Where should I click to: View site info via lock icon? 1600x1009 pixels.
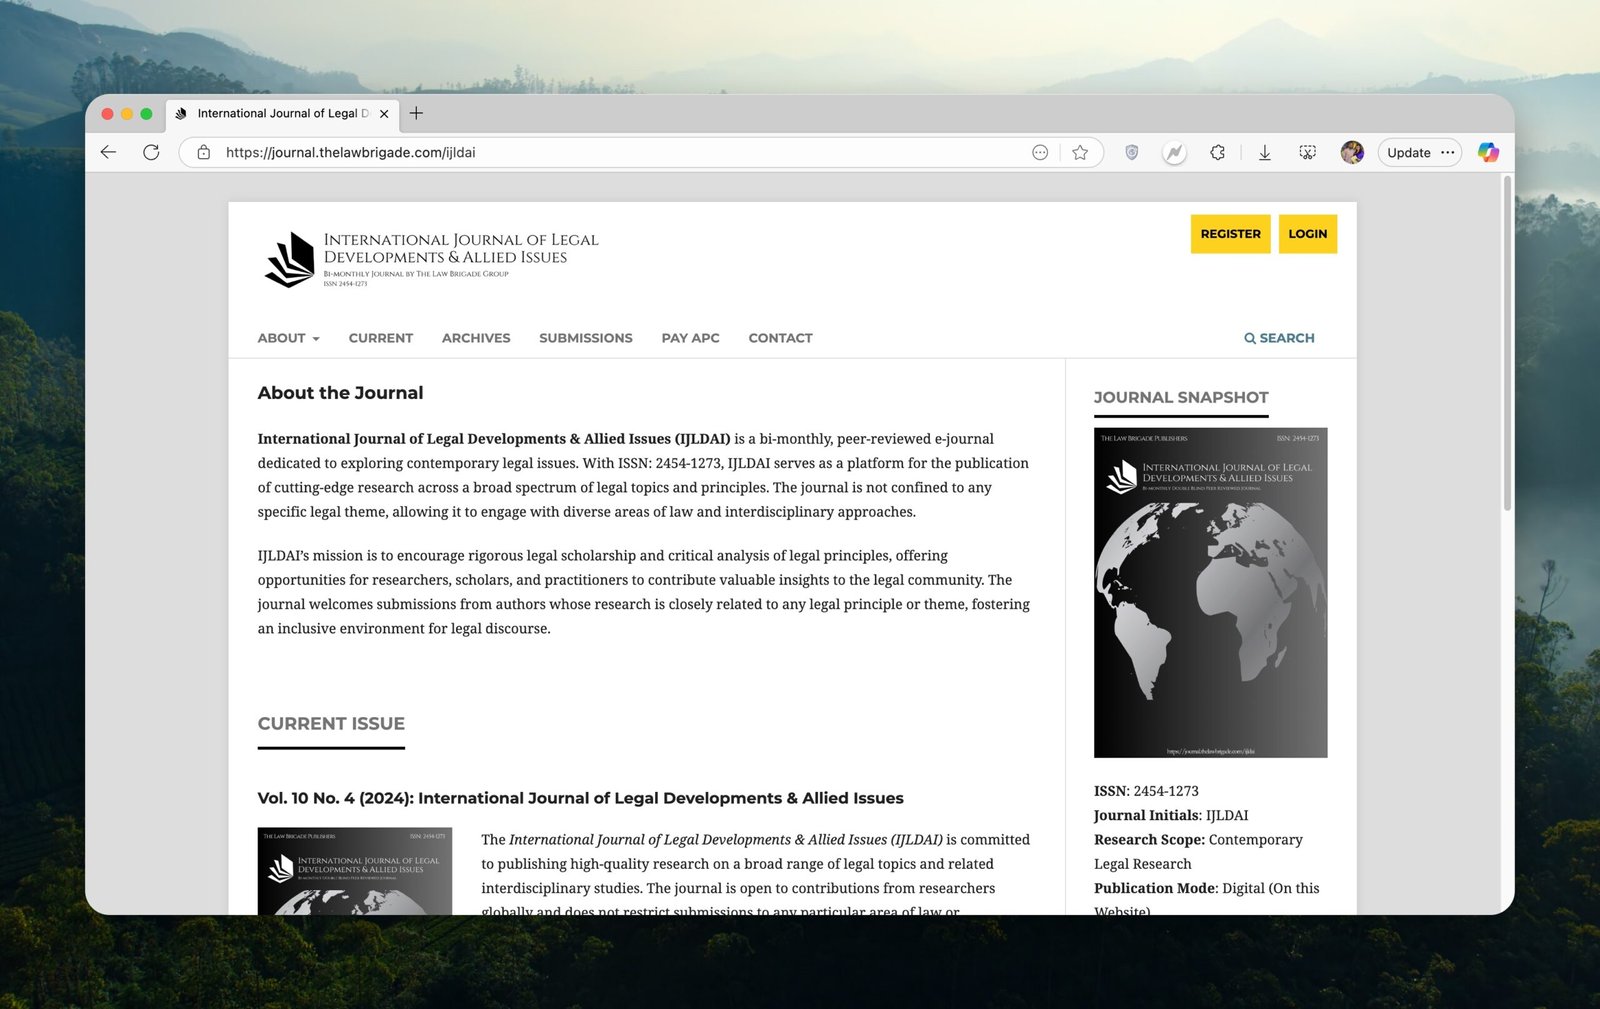click(204, 152)
